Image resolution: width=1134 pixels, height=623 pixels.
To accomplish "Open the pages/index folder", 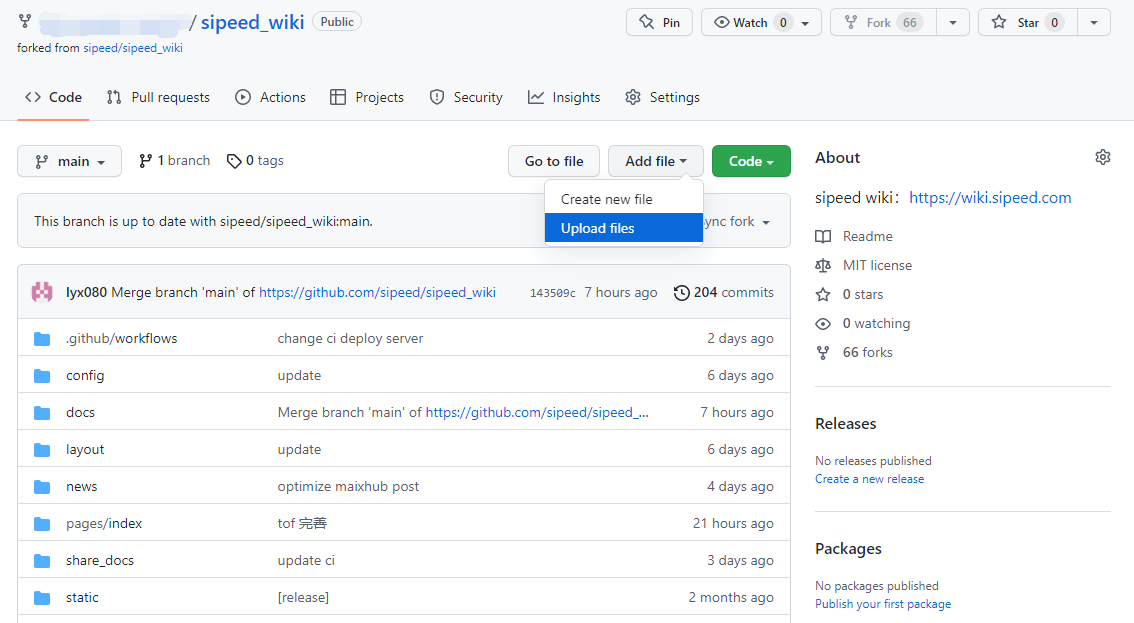I will coord(103,523).
